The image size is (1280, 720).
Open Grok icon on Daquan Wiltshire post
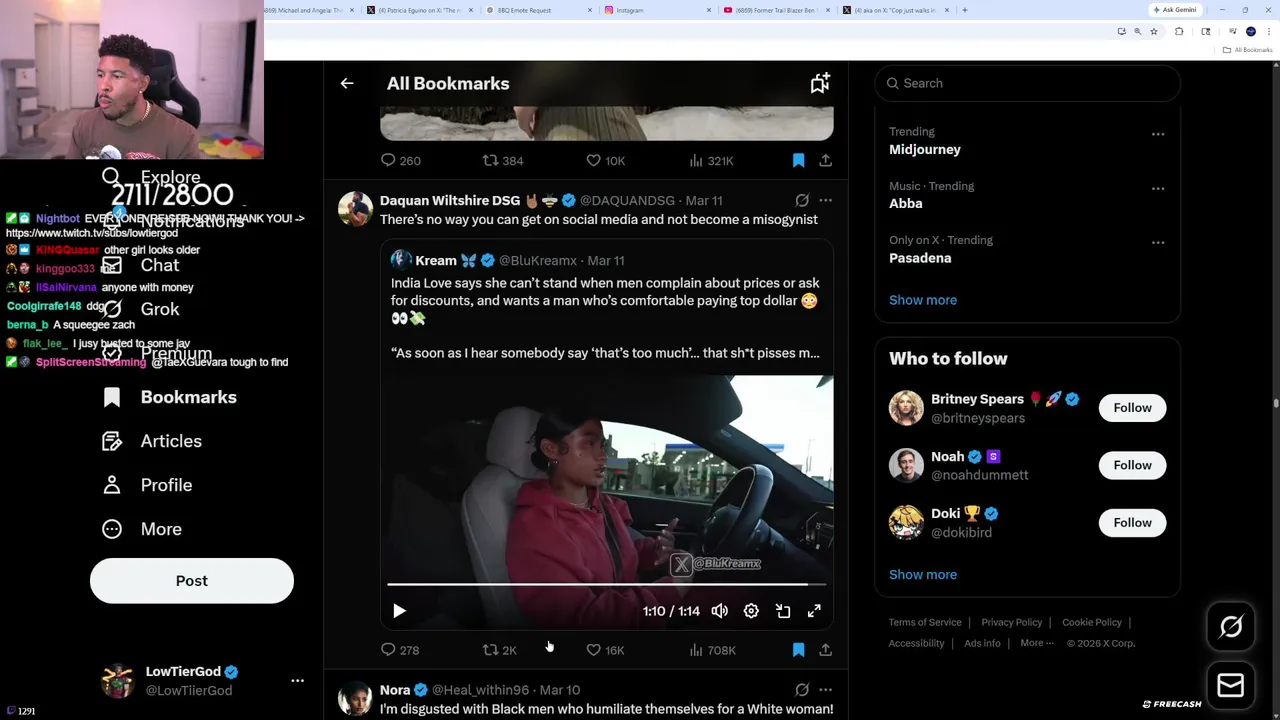[802, 200]
